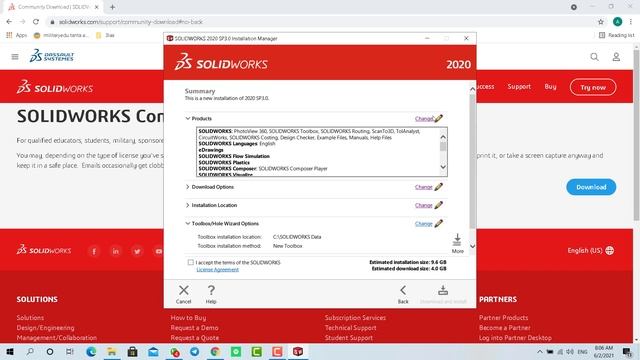The image size is (640, 360).
Task: Click the Change link for Products
Action: (424, 118)
